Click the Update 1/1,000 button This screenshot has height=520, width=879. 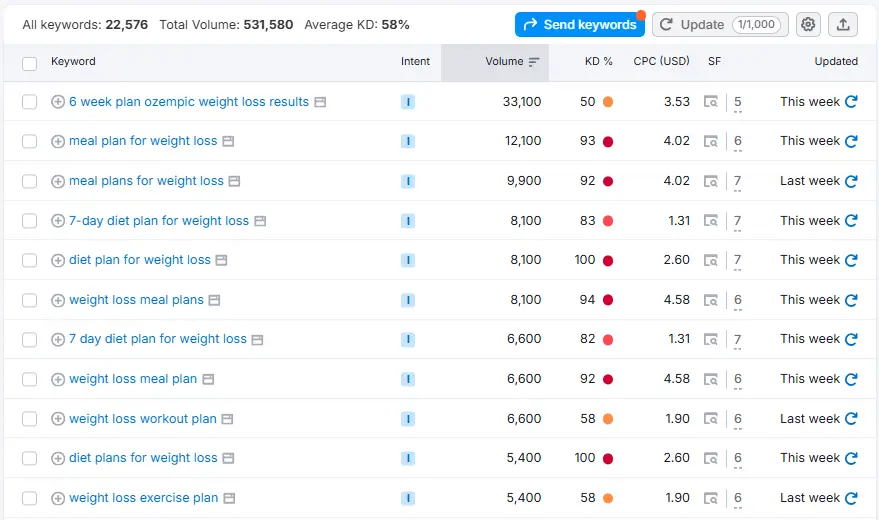720,24
